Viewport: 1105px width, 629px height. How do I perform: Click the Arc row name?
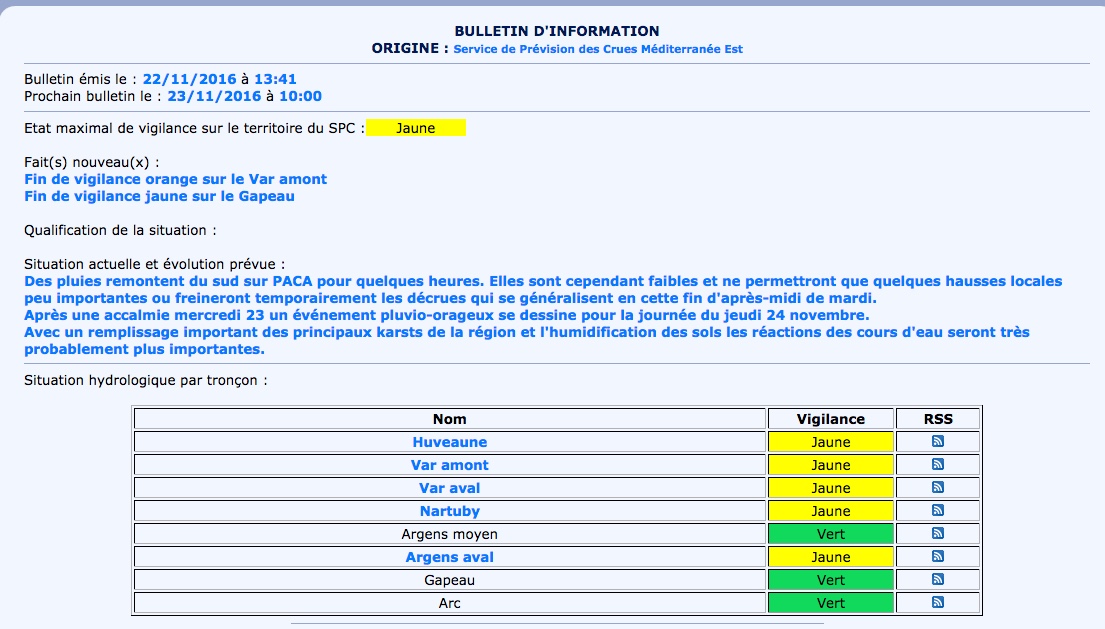point(450,603)
